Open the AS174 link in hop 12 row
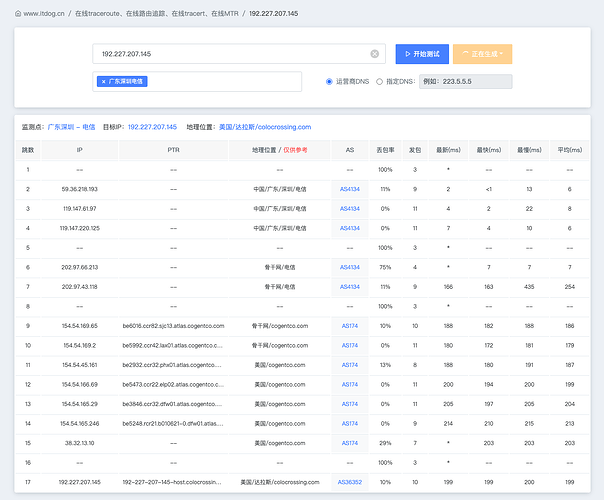 [x=350, y=384]
